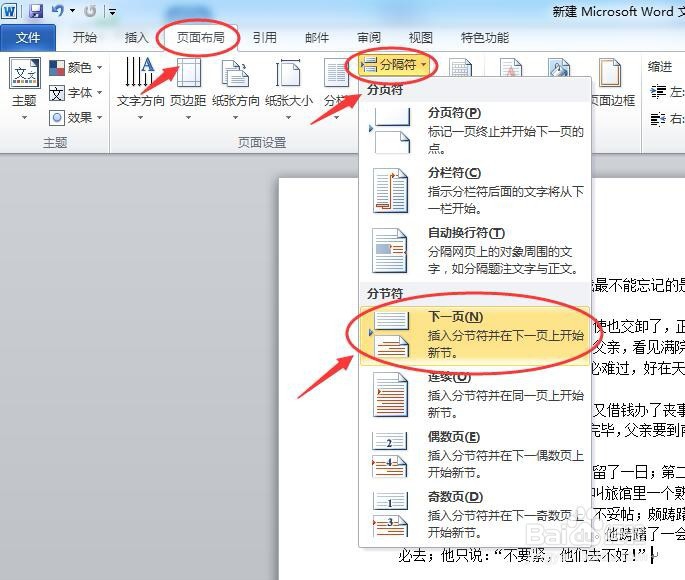This screenshot has width=685, height=580.
Task: Open the 特色功能 tab
Action: (x=484, y=38)
